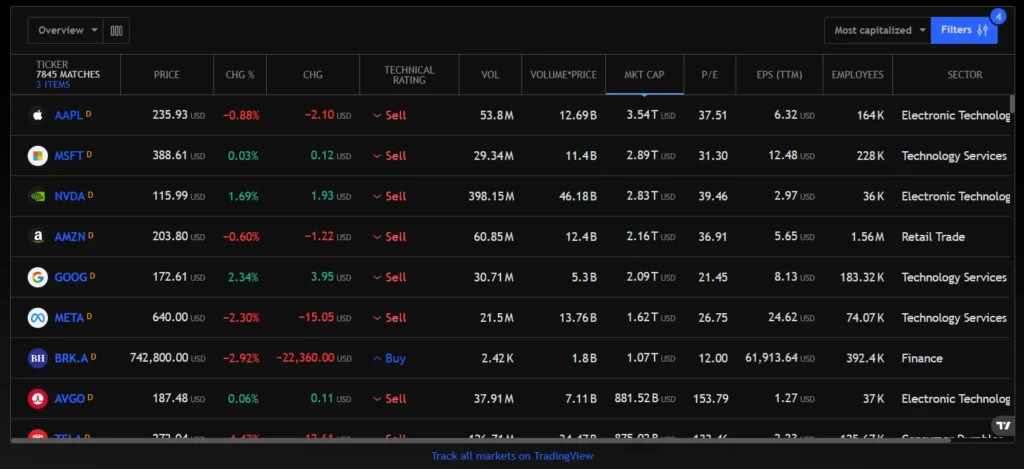Open the BRK.A ticker link

71,358
